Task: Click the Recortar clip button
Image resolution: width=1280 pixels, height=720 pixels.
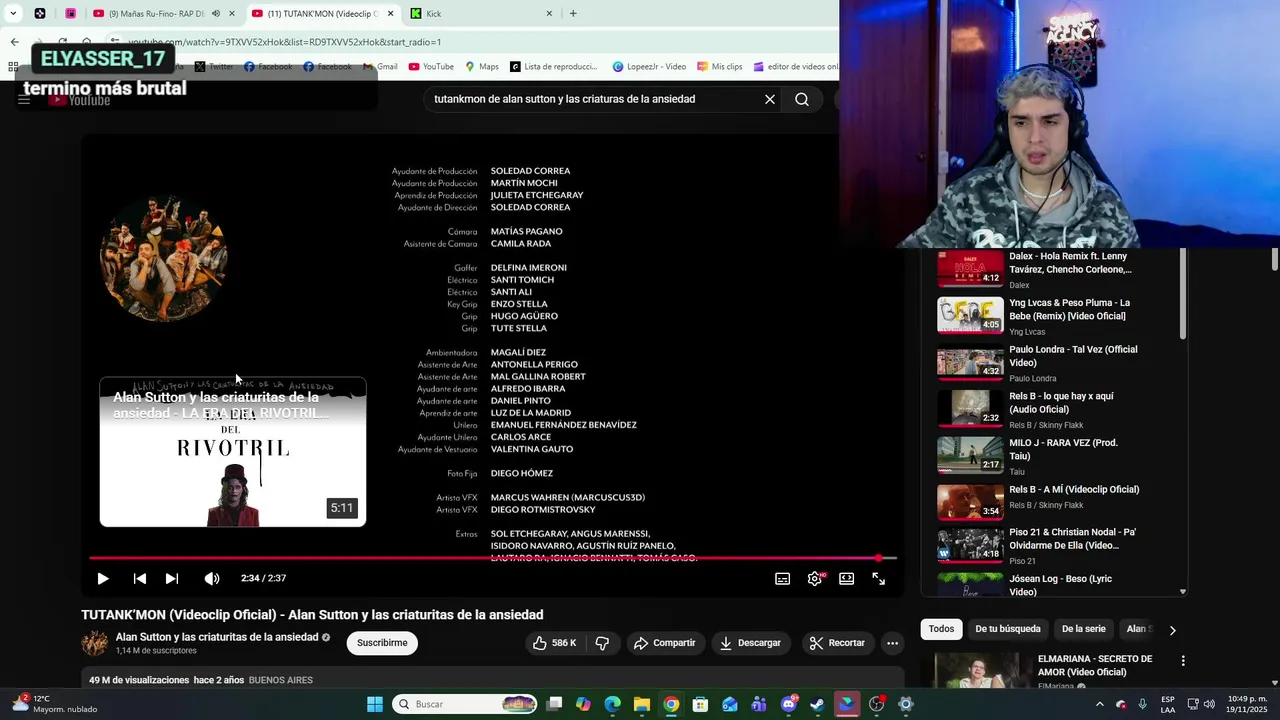Action: 837,643
